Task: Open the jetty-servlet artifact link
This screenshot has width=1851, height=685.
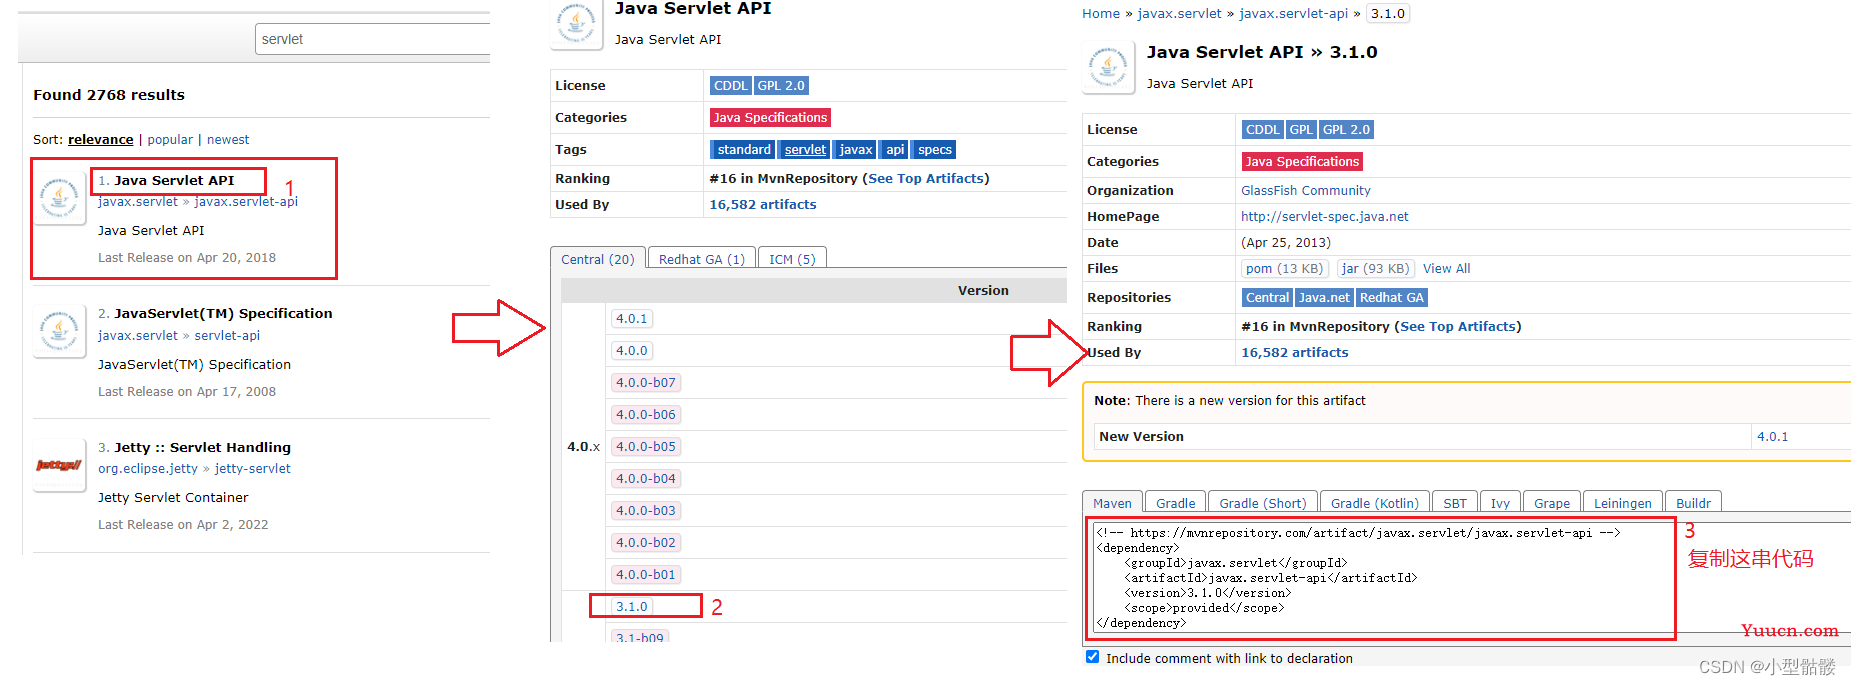Action: coord(253,469)
